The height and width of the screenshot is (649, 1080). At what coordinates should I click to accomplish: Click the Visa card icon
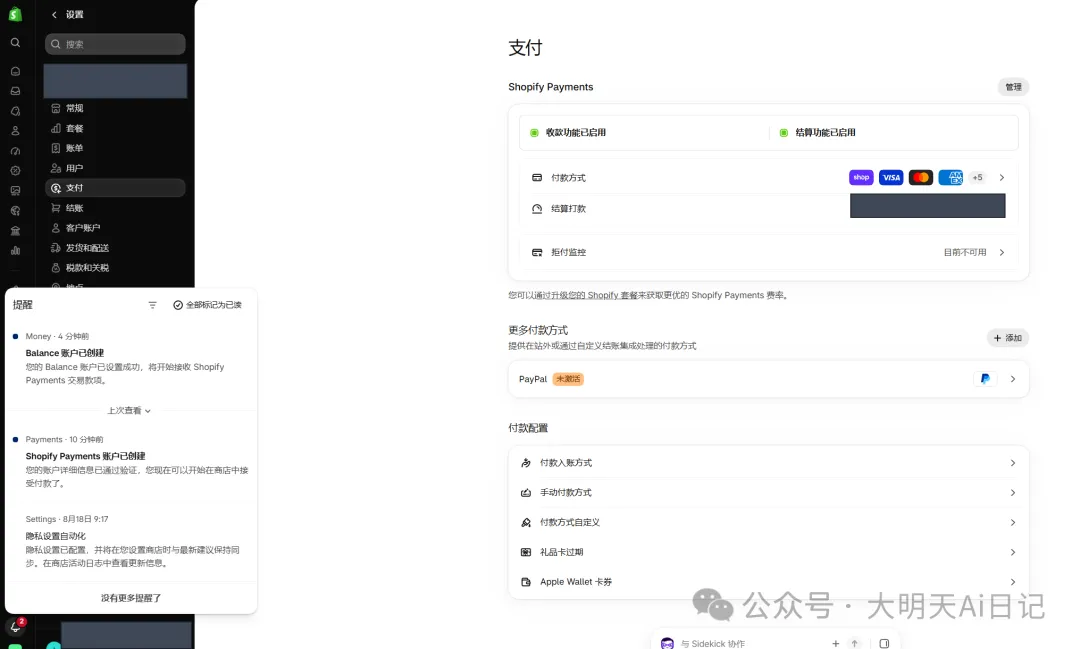click(891, 178)
